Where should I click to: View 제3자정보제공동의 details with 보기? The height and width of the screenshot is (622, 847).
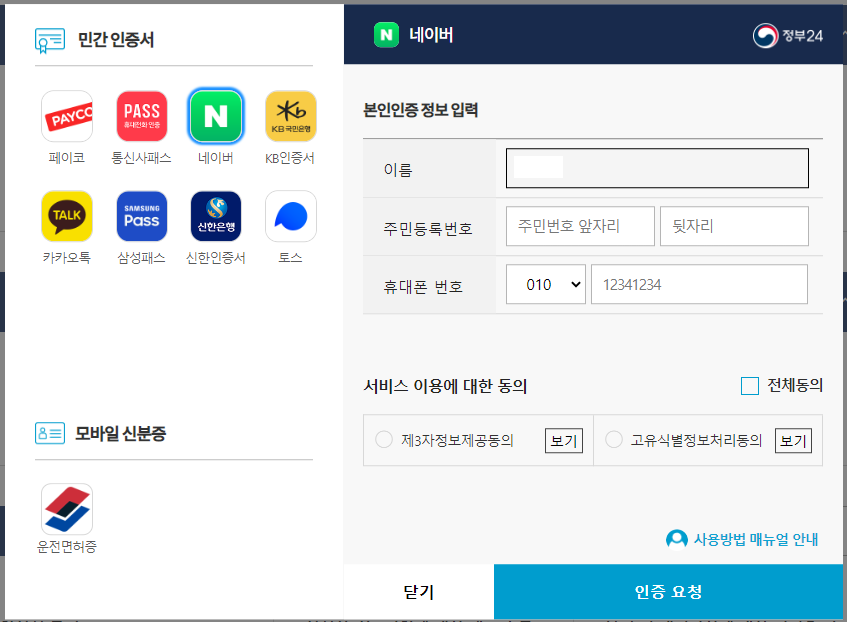[564, 440]
